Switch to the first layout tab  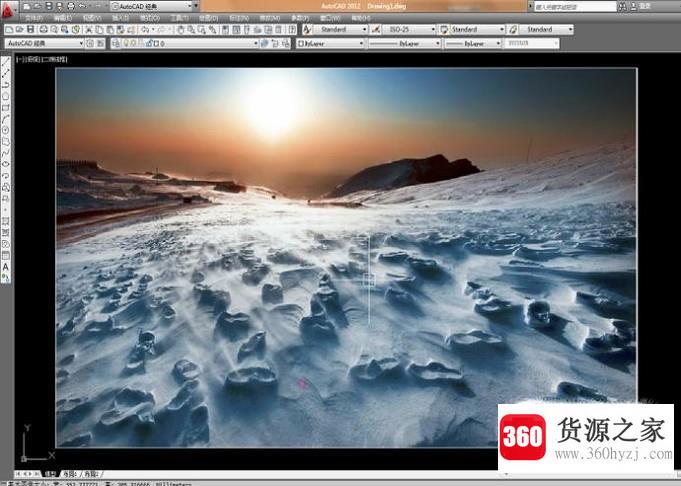[69, 474]
